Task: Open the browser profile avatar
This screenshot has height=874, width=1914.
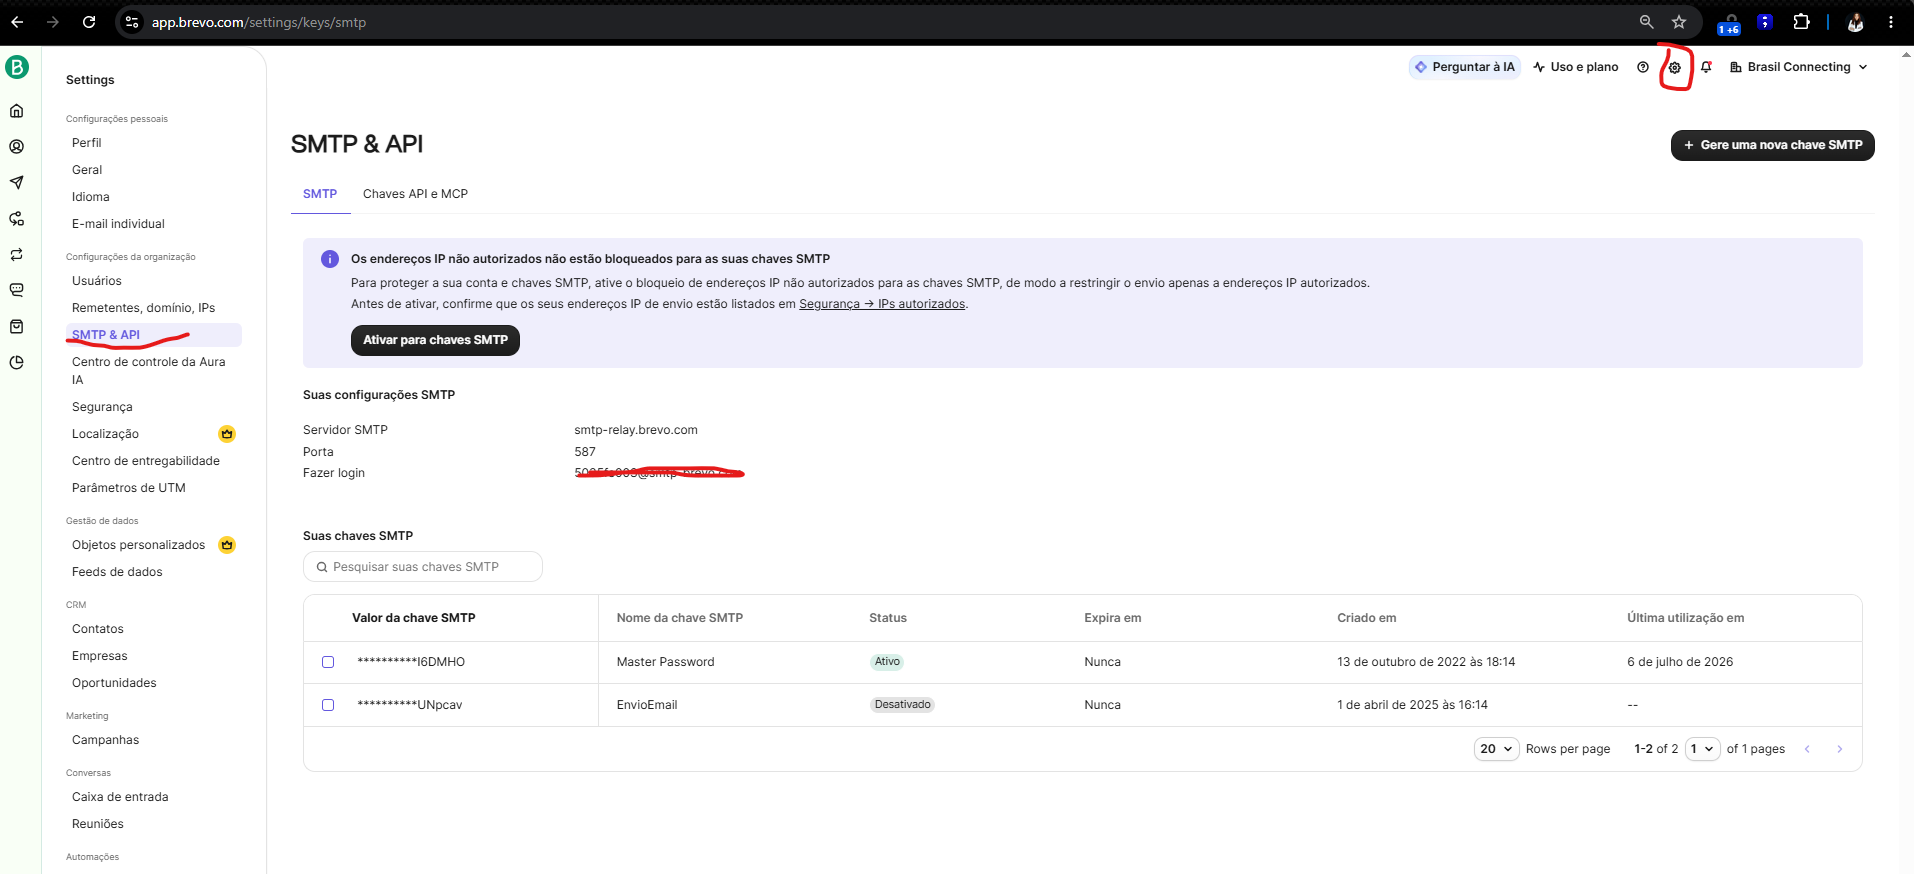Action: (x=1855, y=22)
